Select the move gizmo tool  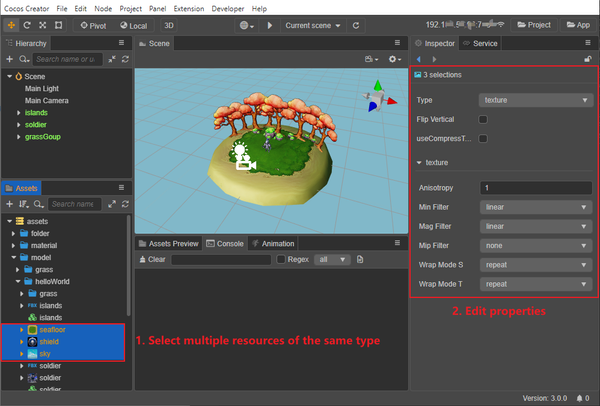click(11, 25)
